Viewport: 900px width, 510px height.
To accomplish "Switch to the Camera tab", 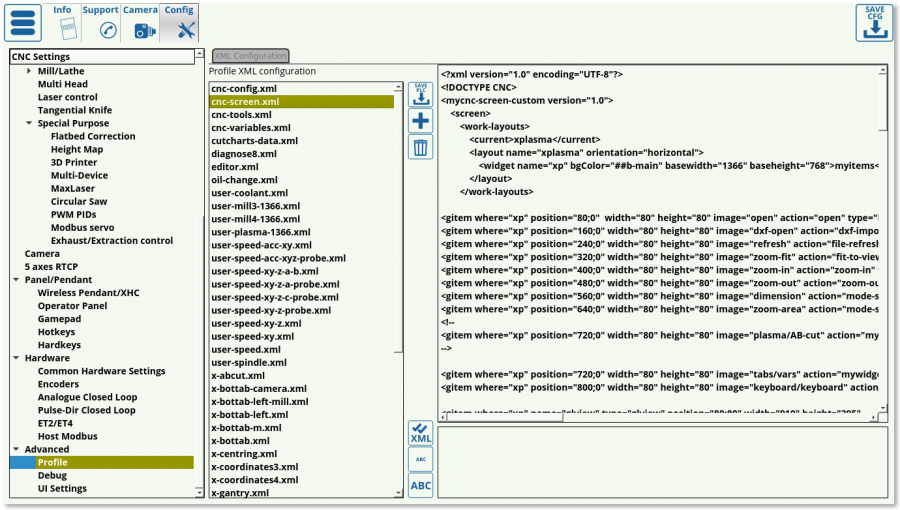I will point(140,22).
